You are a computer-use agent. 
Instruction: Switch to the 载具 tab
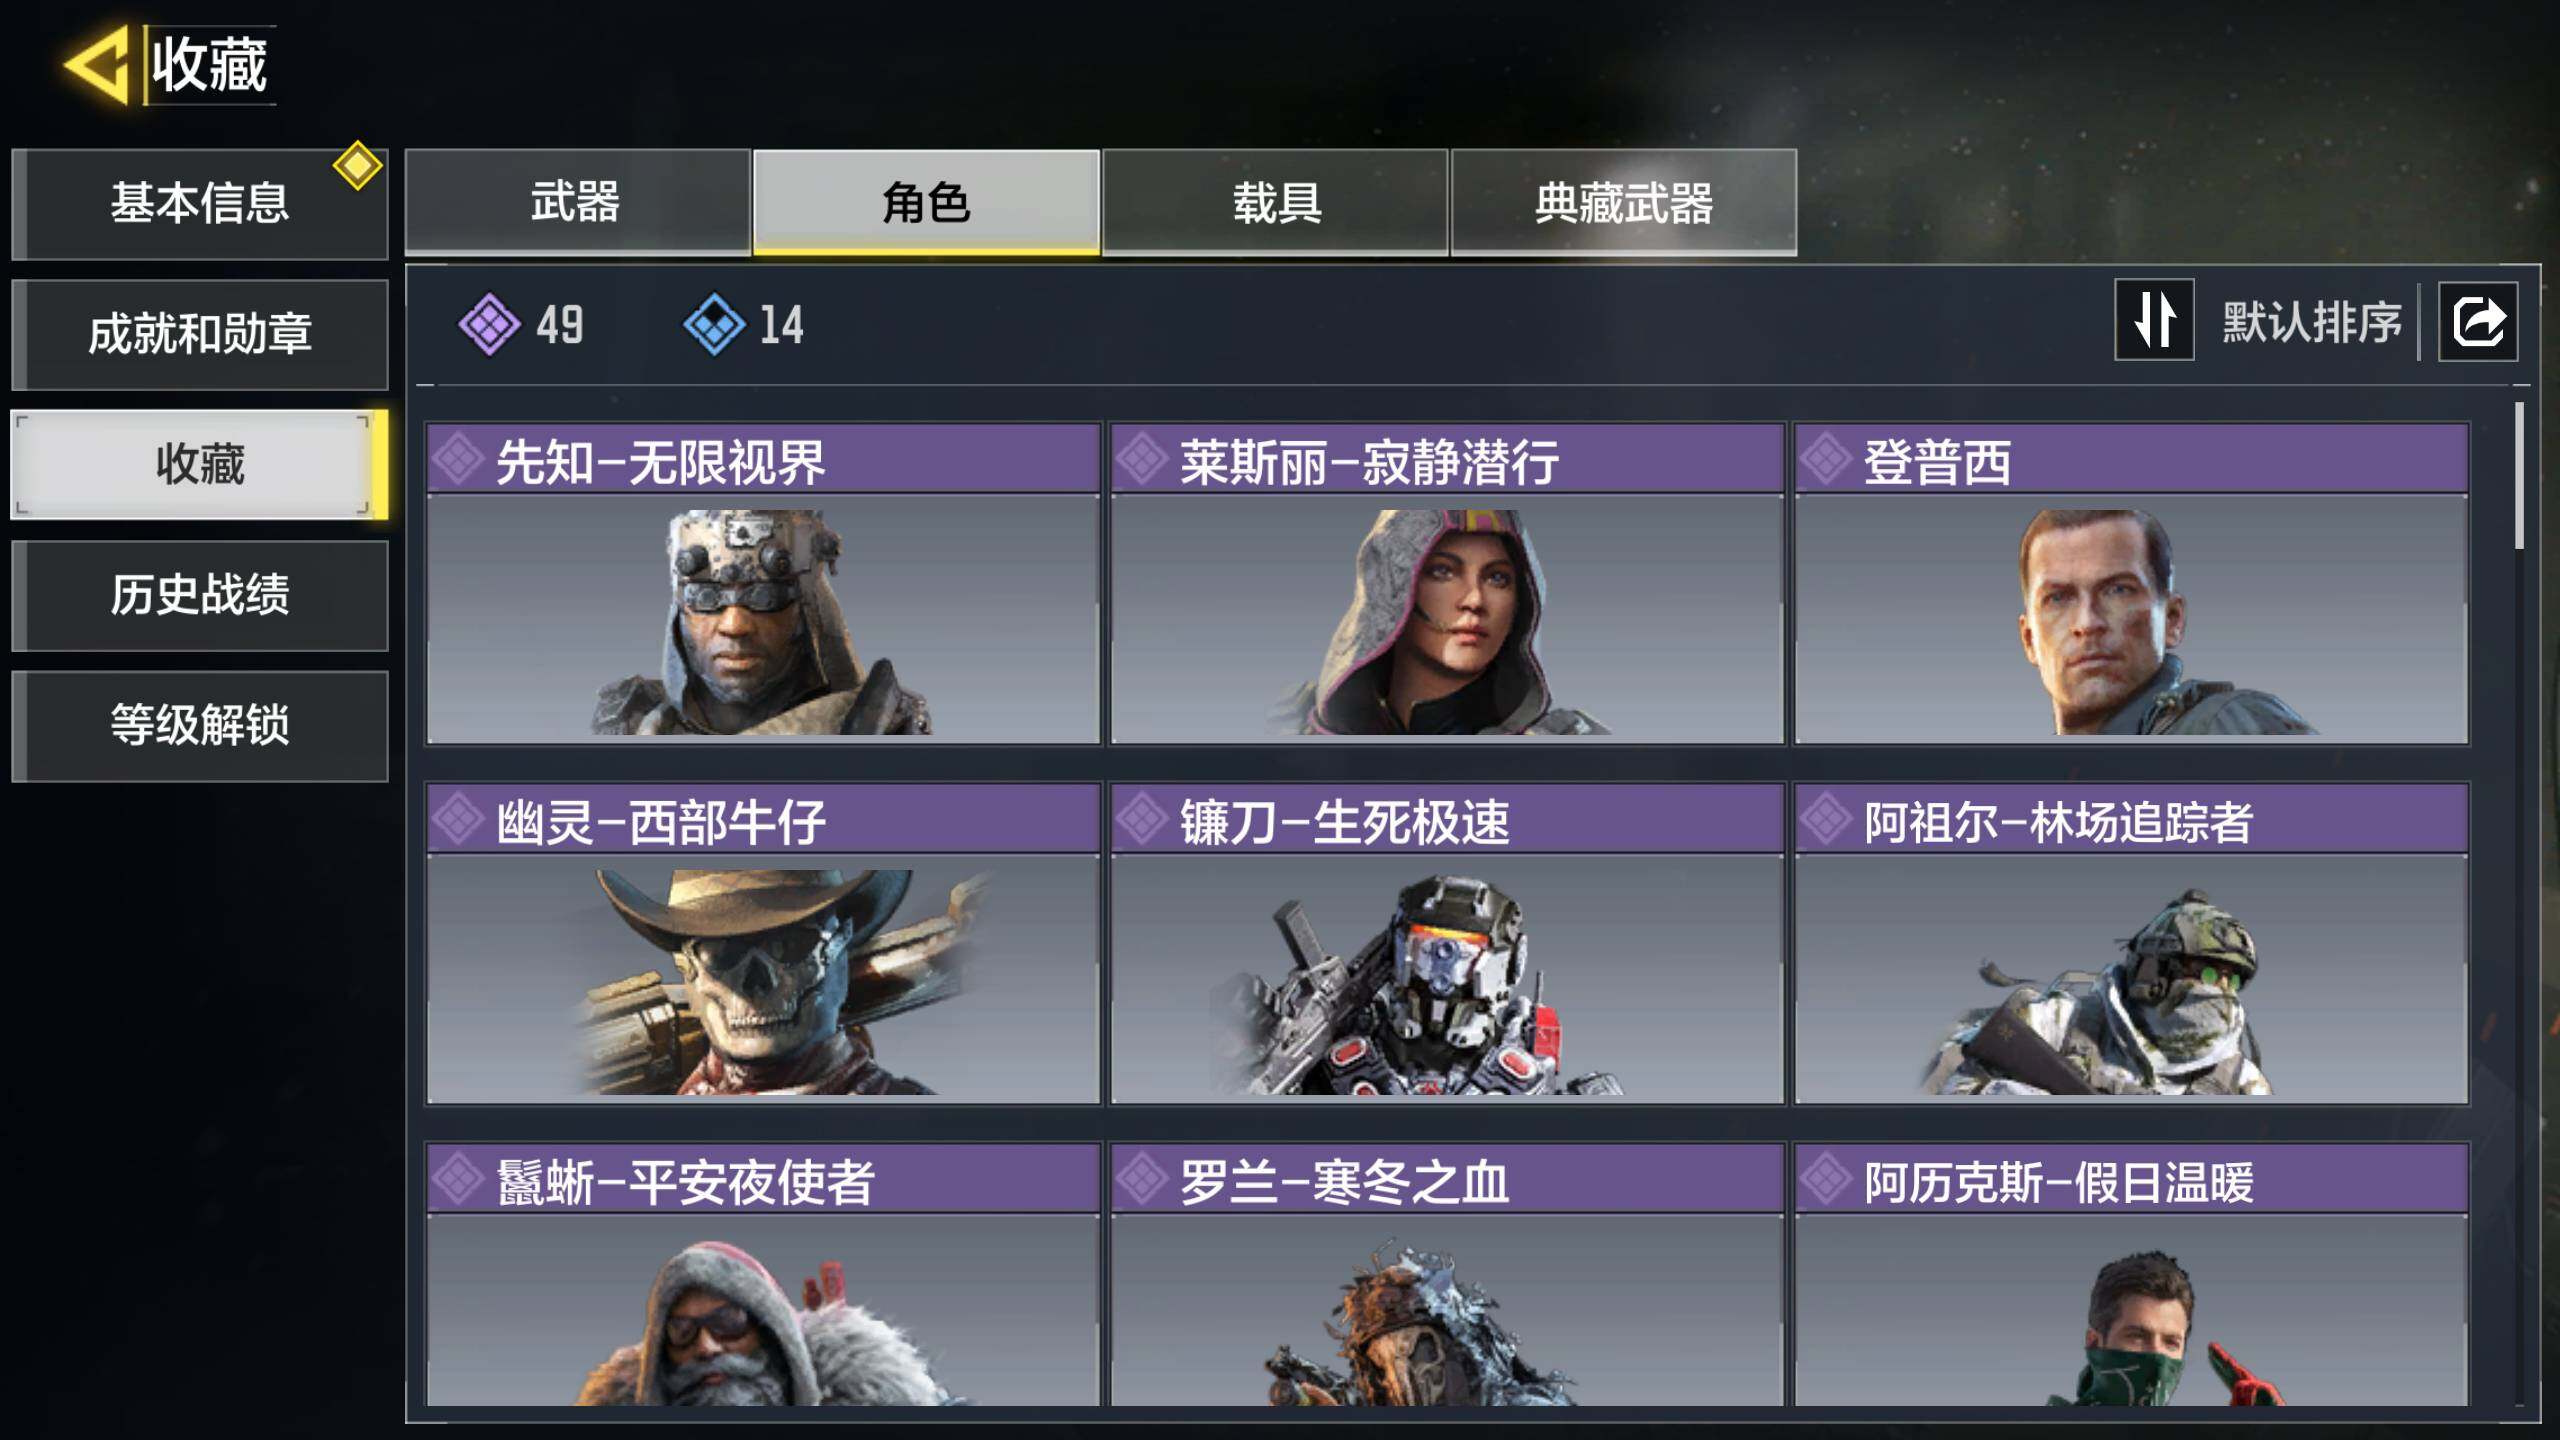tap(1275, 202)
